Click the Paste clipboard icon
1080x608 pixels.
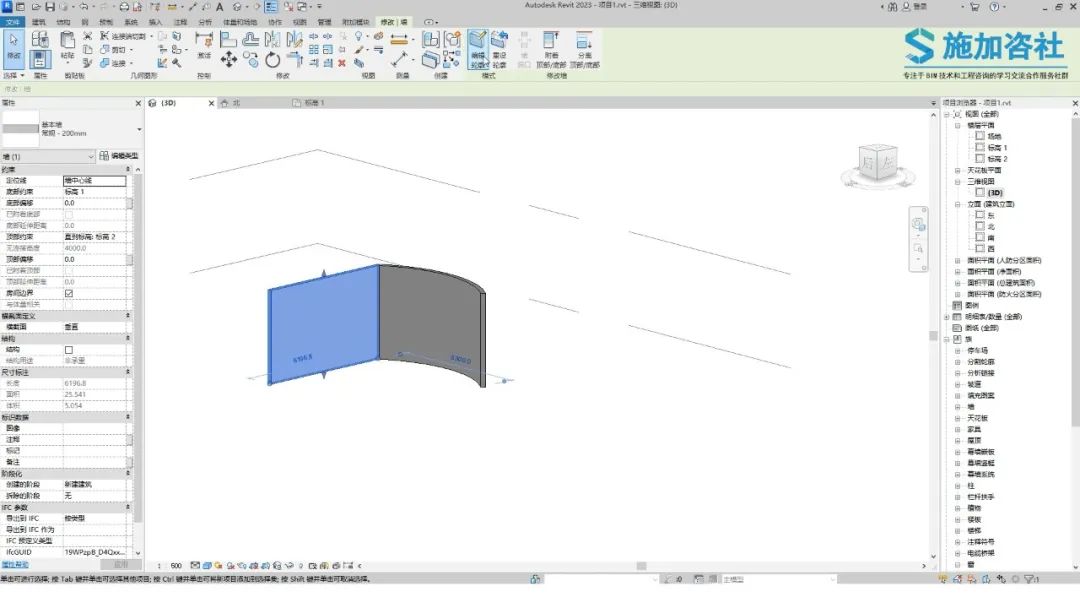[x=67, y=44]
